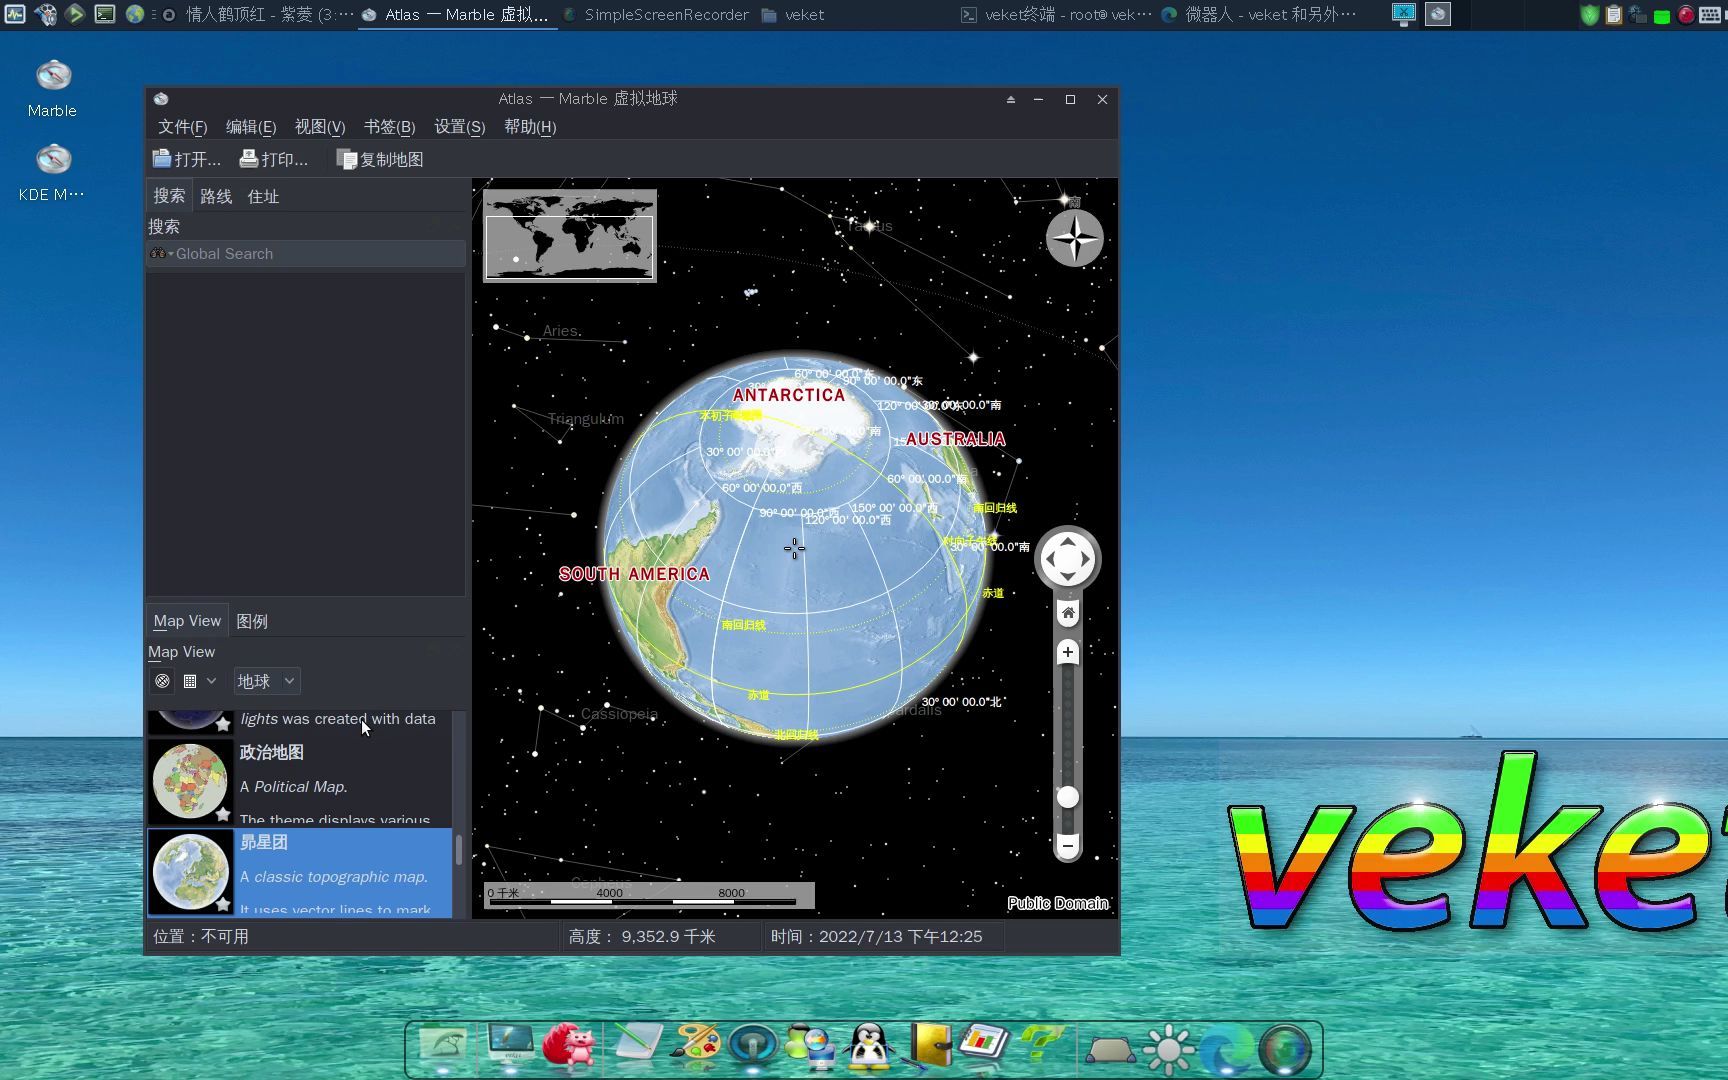Open the grid view mode dropdown
Image resolution: width=1728 pixels, height=1080 pixels.
[x=199, y=681]
